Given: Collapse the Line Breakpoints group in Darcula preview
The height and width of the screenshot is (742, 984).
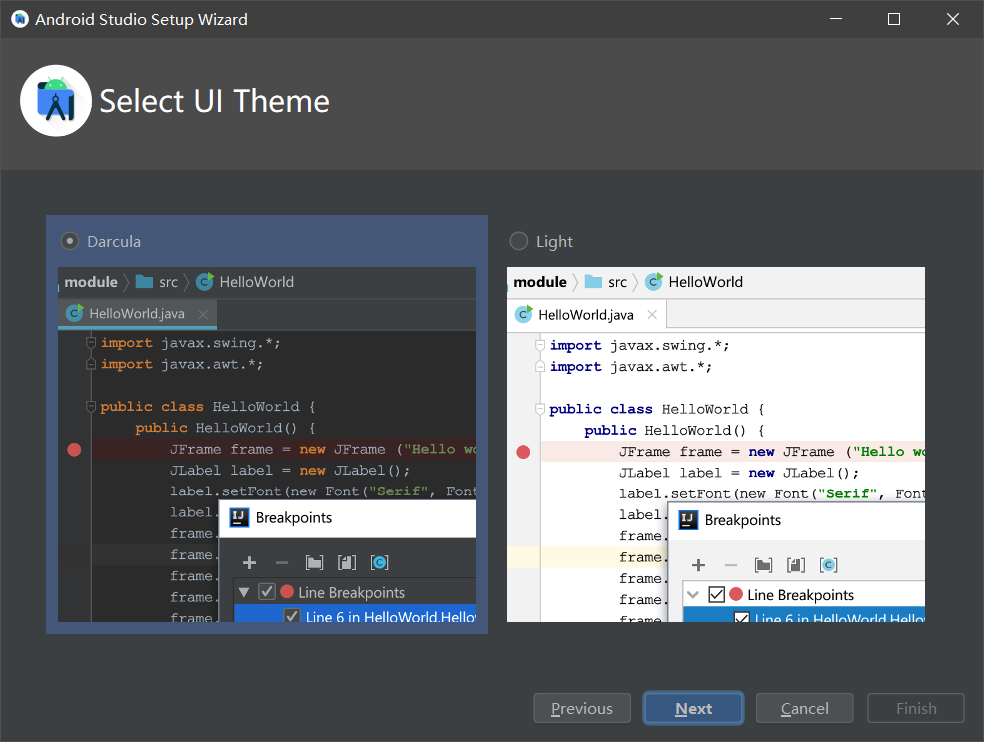Looking at the screenshot, I should (x=245, y=592).
